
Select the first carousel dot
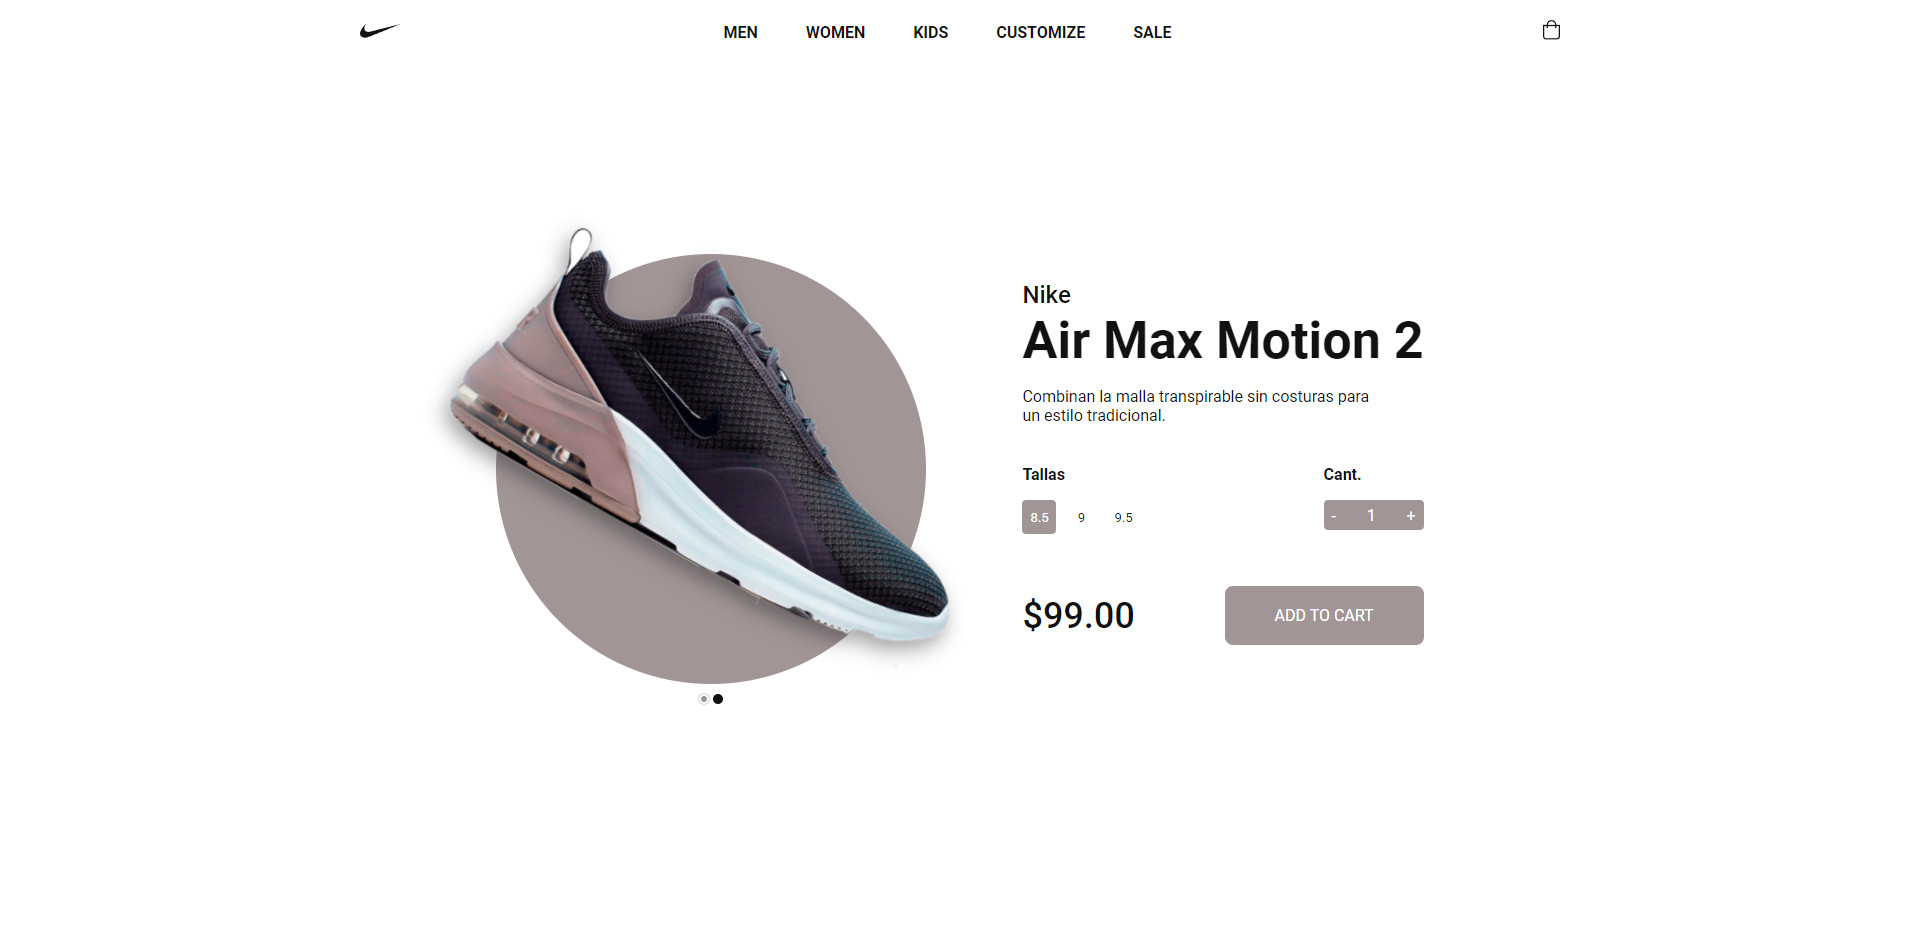(x=704, y=699)
